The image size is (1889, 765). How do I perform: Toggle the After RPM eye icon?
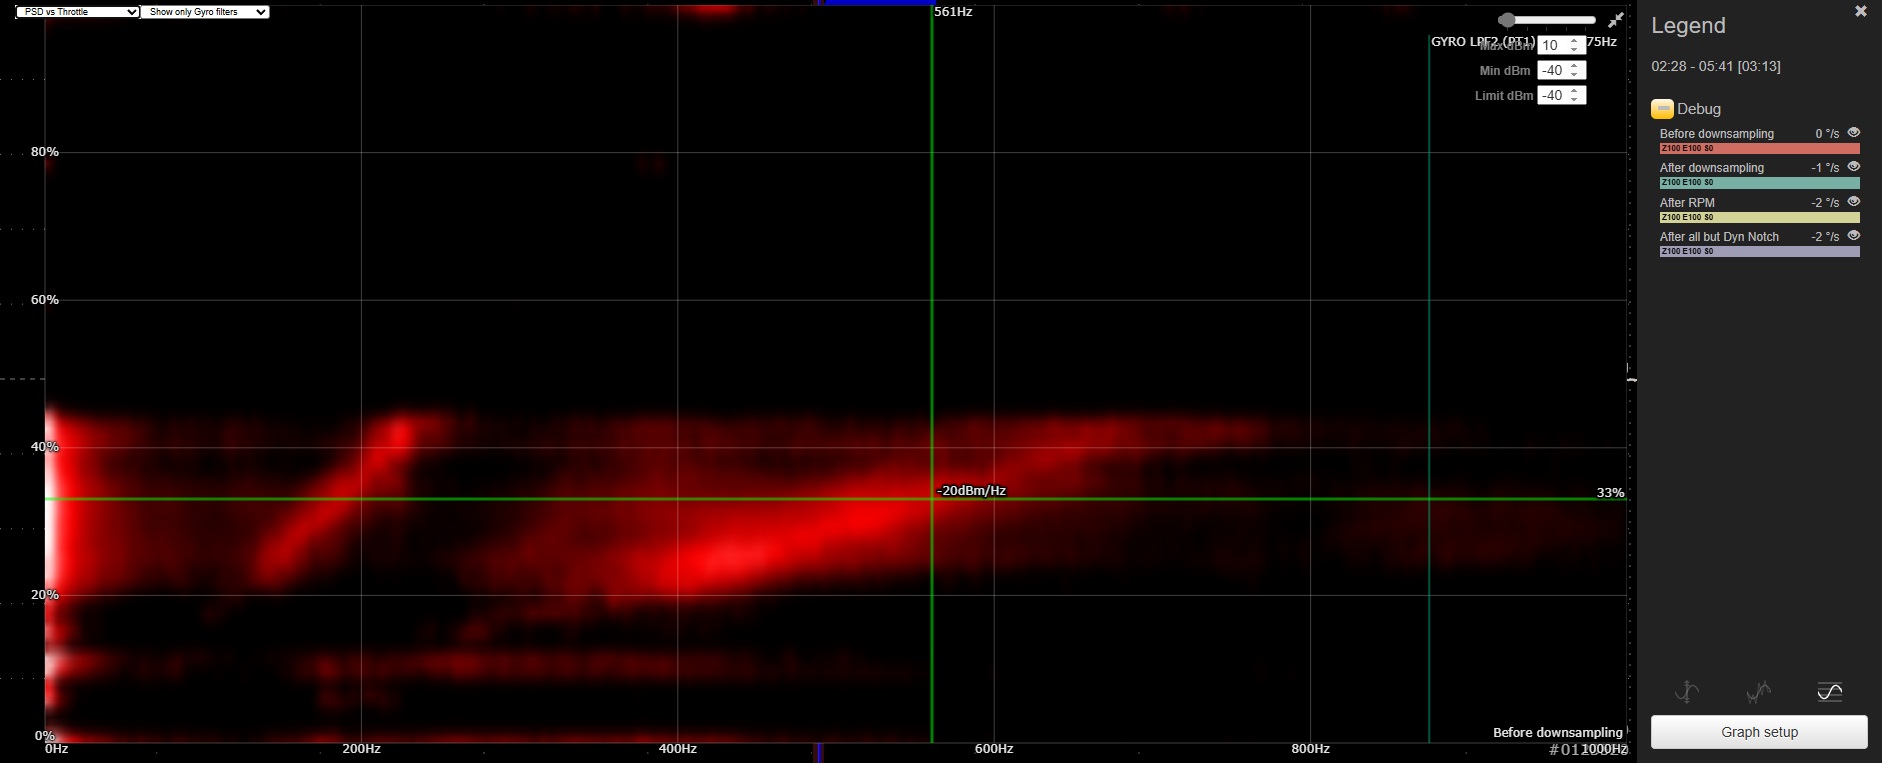(1853, 202)
